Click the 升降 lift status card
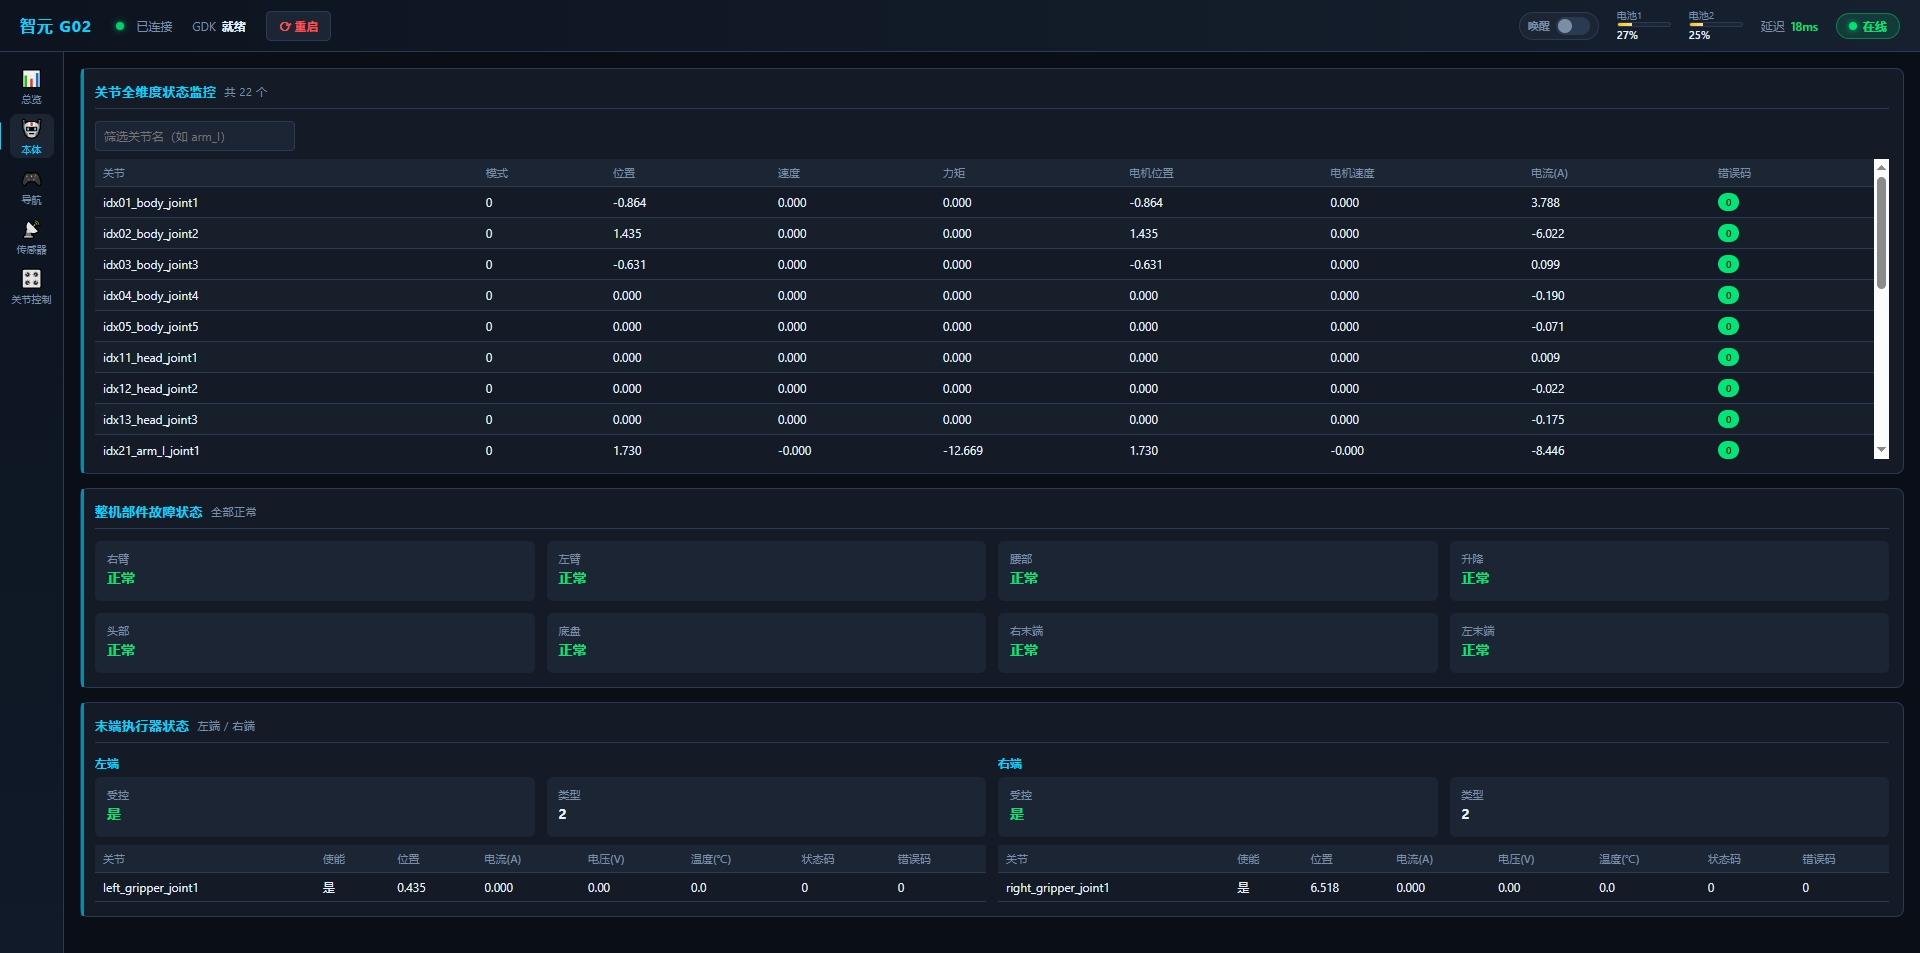 [1669, 570]
